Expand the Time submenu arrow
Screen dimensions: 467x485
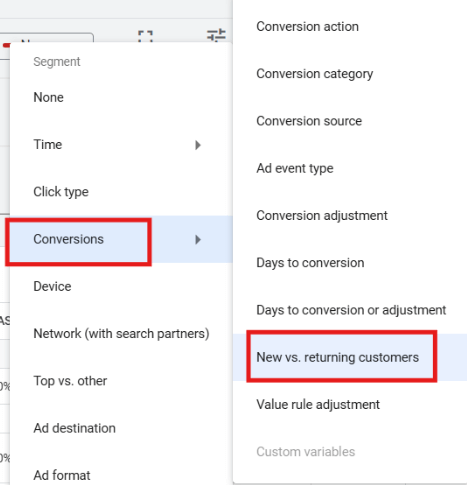tap(198, 145)
